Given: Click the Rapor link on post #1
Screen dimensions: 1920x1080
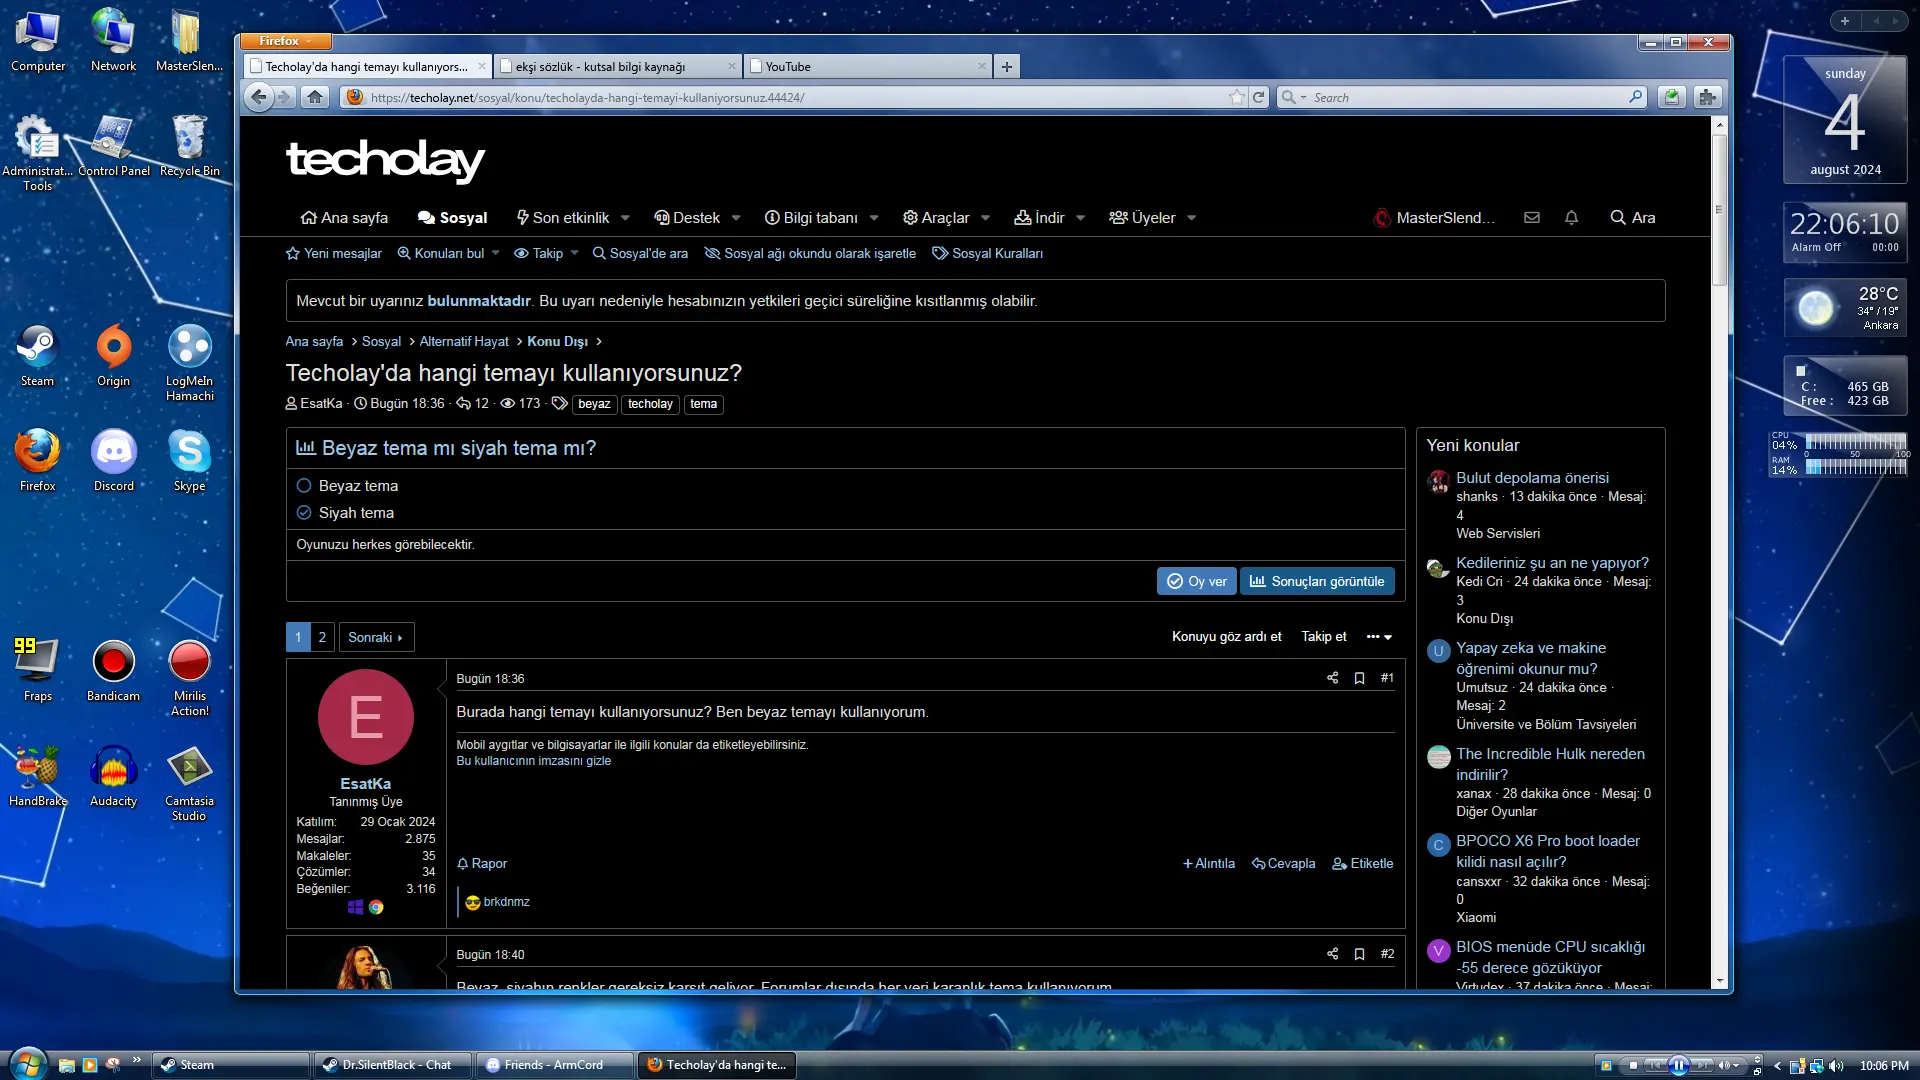Looking at the screenshot, I should tap(482, 864).
